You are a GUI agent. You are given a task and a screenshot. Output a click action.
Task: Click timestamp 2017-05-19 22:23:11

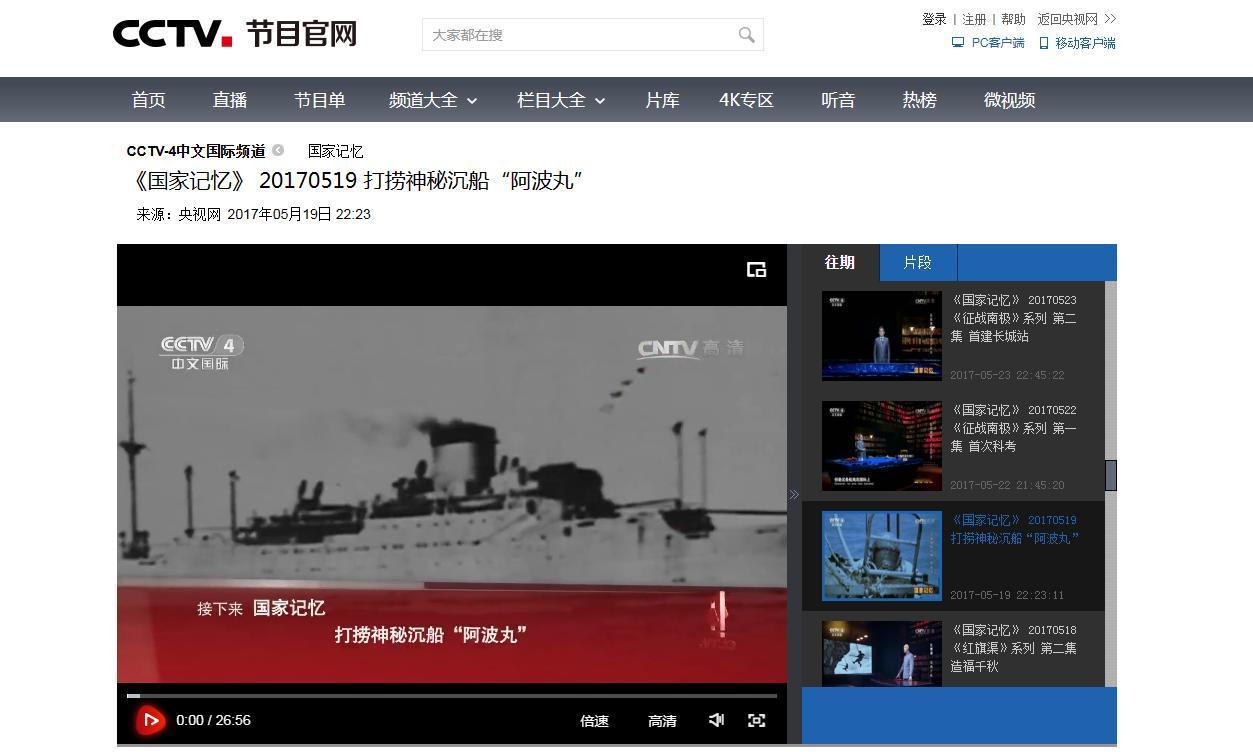(1007, 595)
